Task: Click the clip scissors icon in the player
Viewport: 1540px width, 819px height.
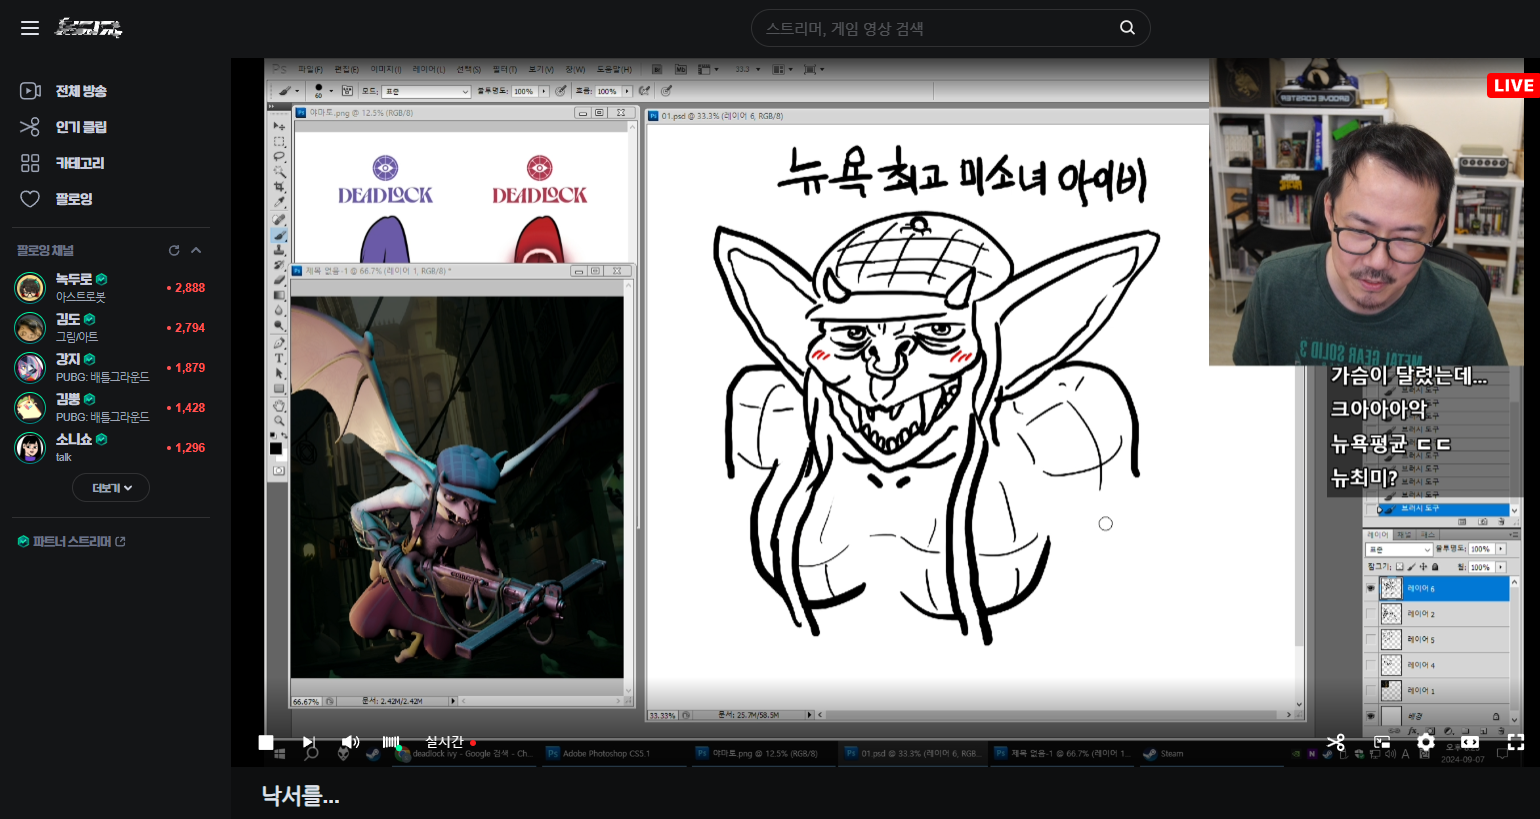Action: [x=1336, y=742]
